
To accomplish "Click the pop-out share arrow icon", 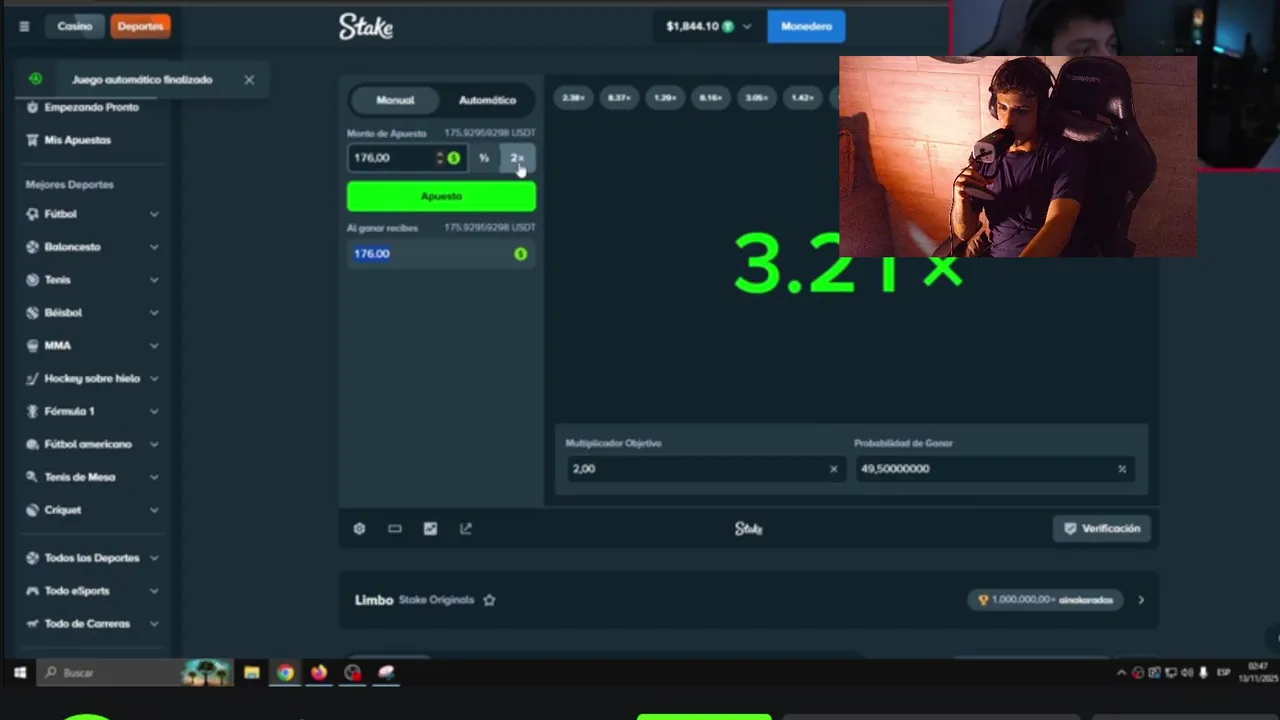I will (x=466, y=529).
